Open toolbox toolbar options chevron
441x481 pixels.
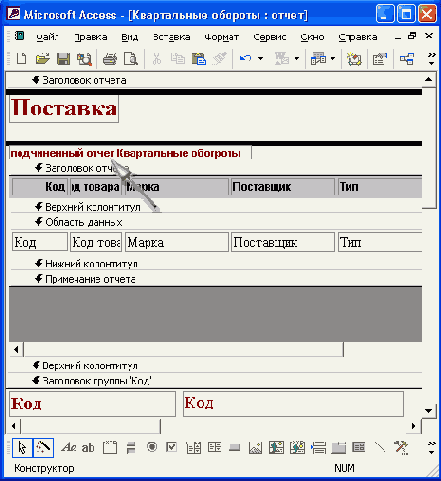431,448
